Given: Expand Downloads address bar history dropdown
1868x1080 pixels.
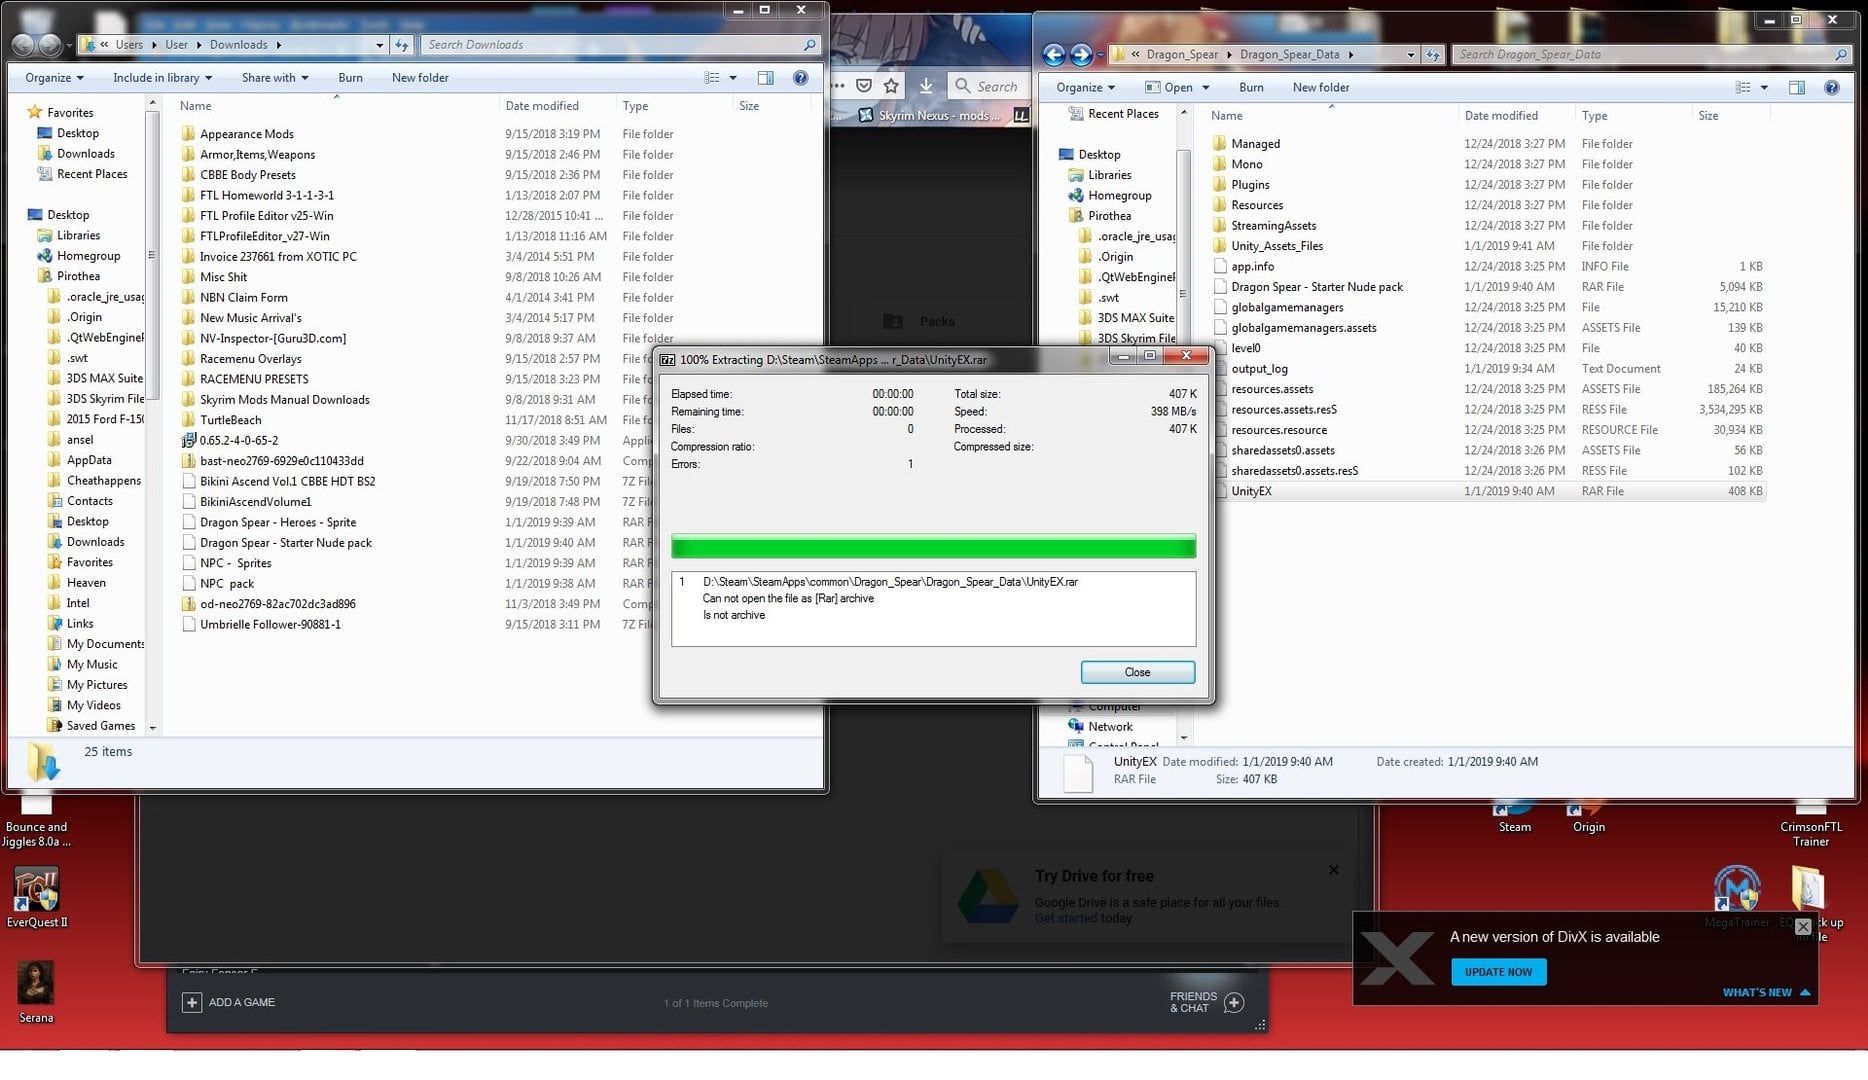Looking at the screenshot, I should tap(379, 45).
